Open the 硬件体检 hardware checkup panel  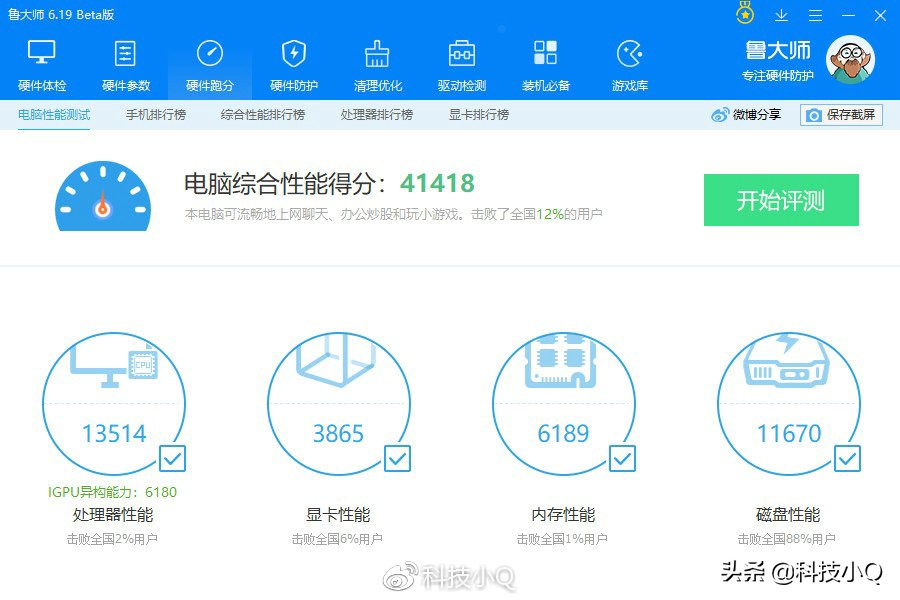coord(40,62)
